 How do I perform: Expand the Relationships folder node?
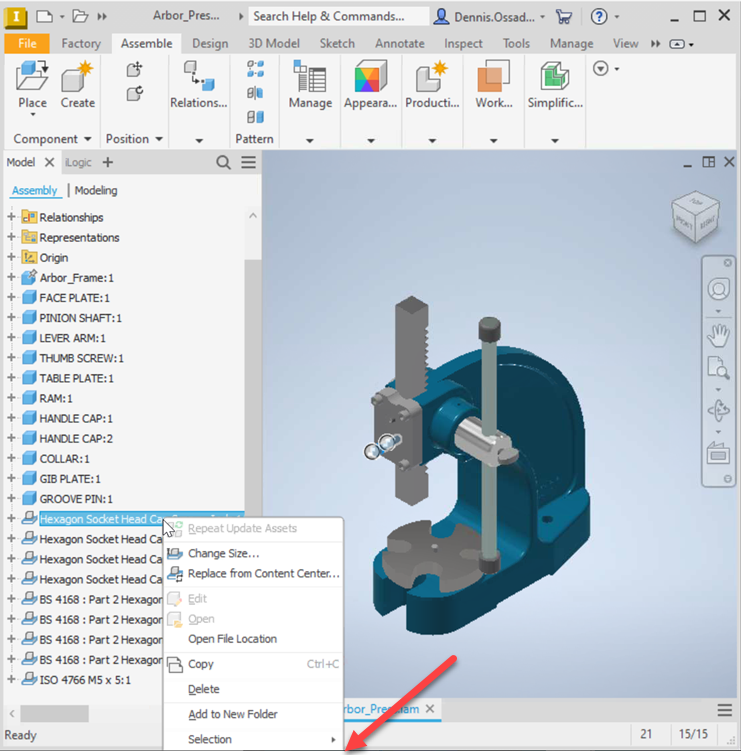coord(11,217)
